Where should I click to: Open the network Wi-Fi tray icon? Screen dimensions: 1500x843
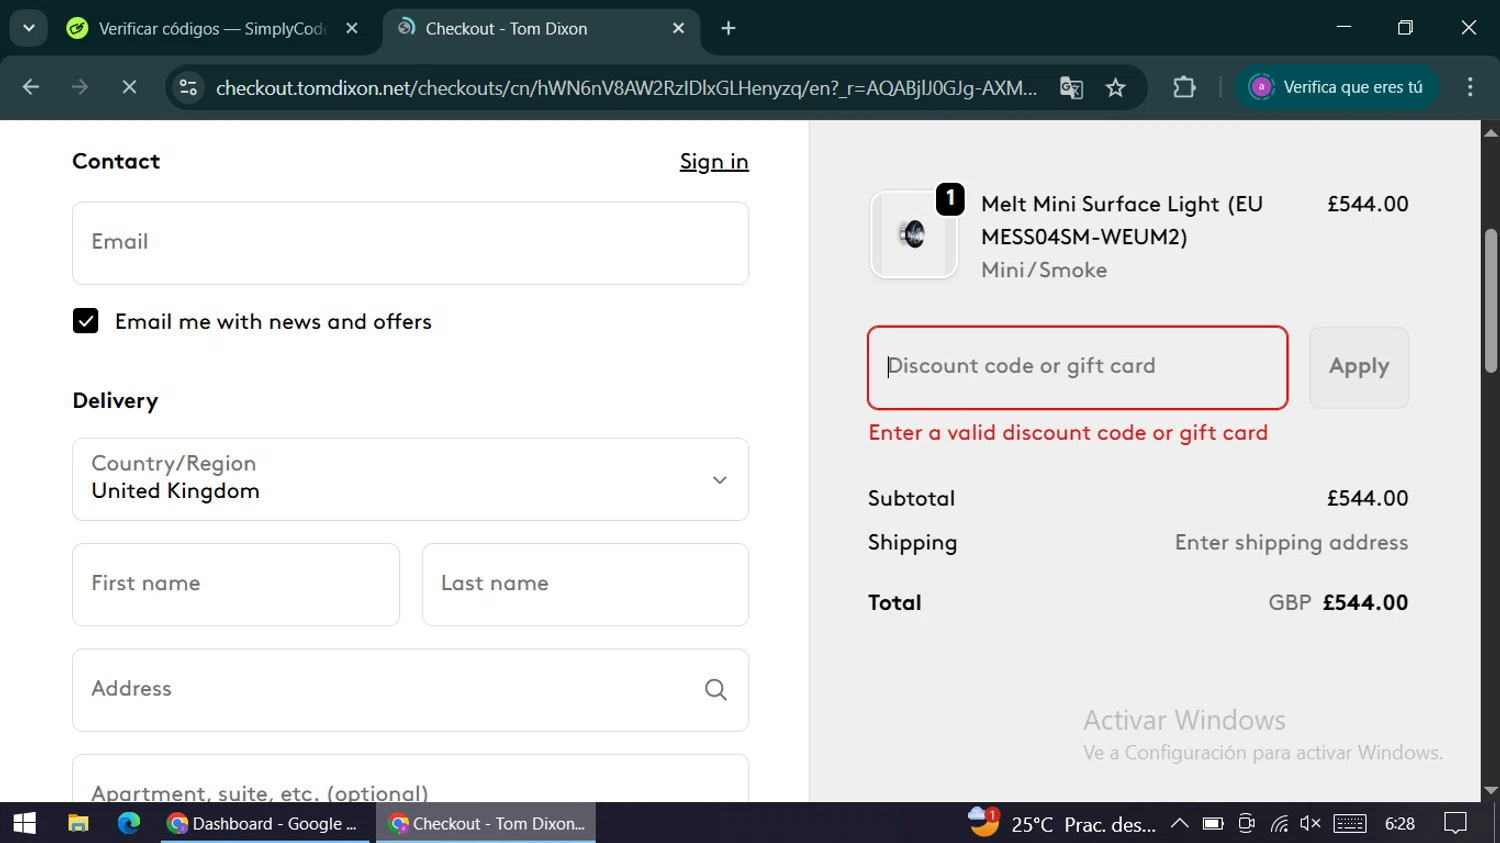click(1279, 823)
